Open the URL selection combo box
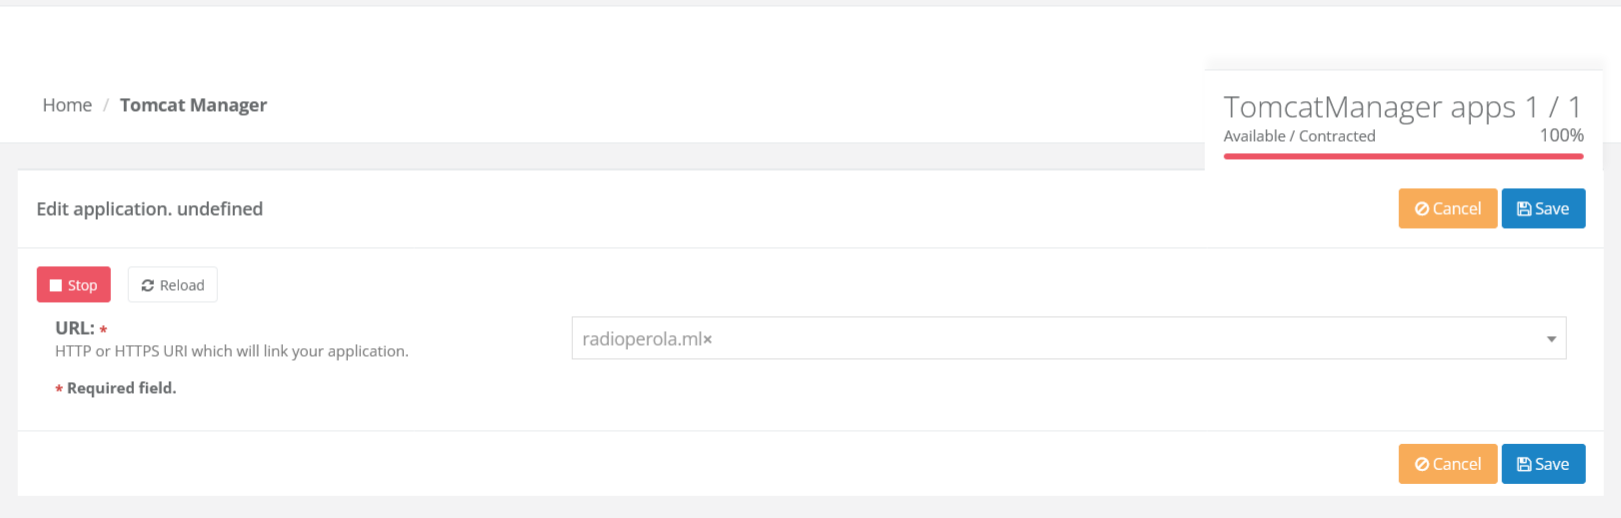The image size is (1621, 518). tap(1068, 338)
